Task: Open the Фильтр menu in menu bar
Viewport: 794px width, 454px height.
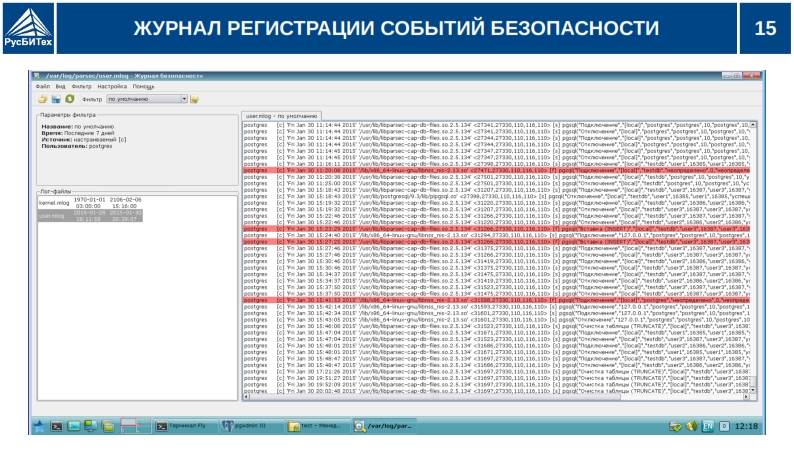Action: 81,87
